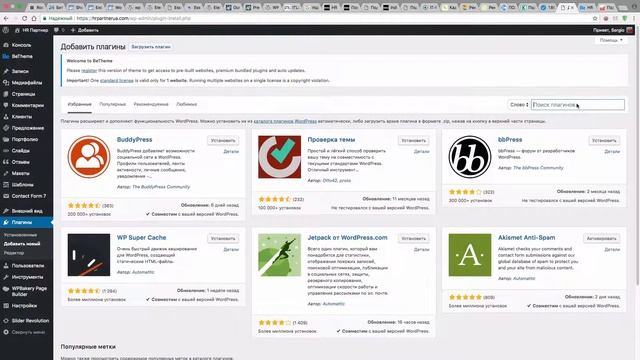Click the standard license link
This screenshot has width=640, height=360.
click(117, 80)
